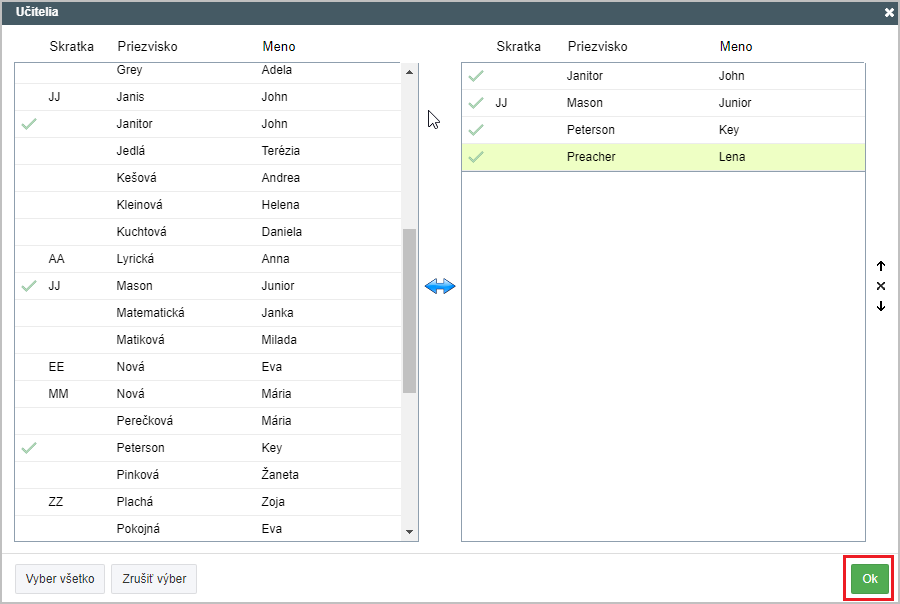Uncheck Mason Junior in left list
900x604 pixels.
[x=29, y=286]
